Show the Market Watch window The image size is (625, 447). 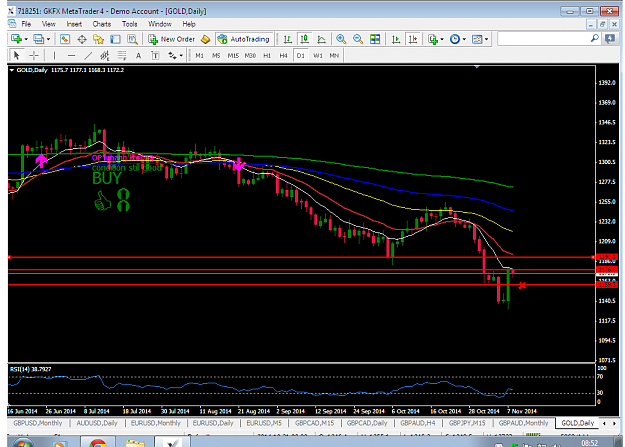65,39
